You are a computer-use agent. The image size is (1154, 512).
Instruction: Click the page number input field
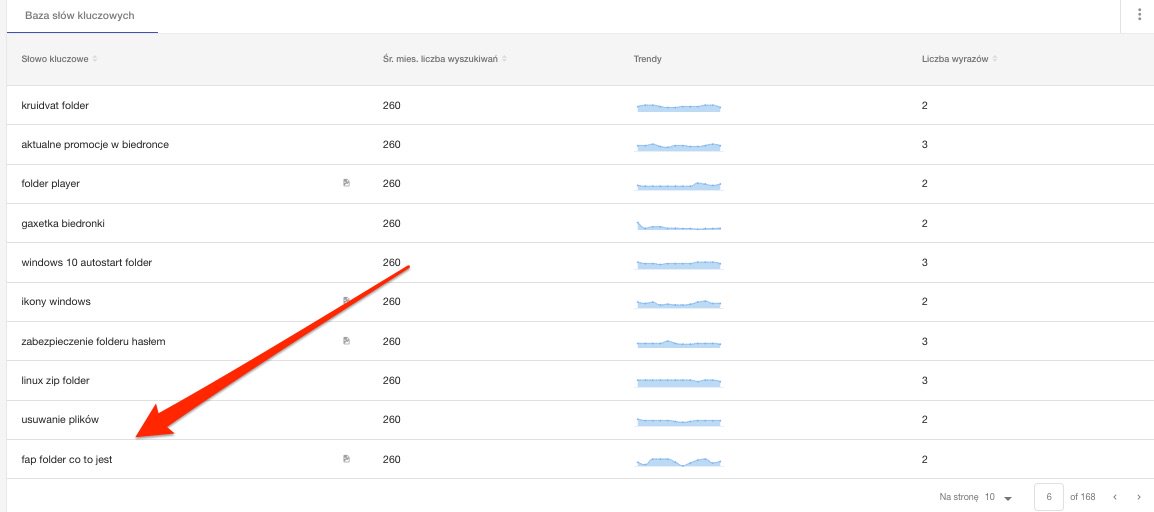pyautogui.click(x=1048, y=497)
